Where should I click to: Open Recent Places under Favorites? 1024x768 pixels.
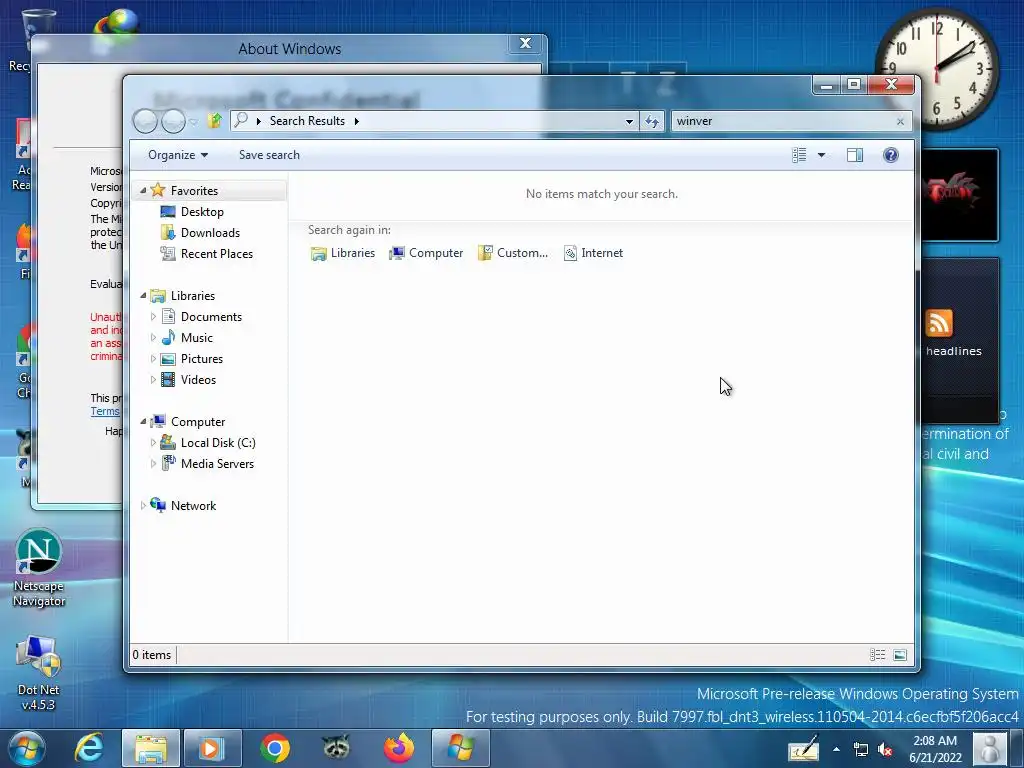click(x=216, y=253)
